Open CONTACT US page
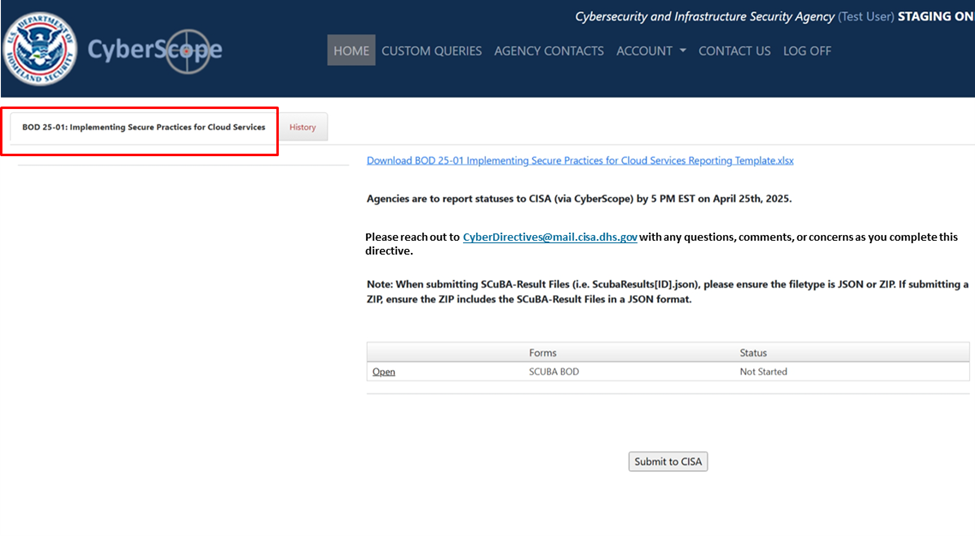 point(734,51)
